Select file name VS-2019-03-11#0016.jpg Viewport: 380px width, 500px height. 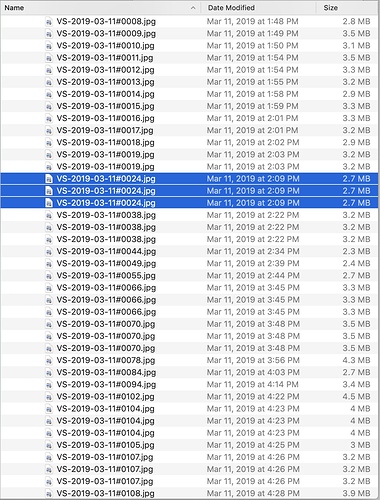pyautogui.click(x=105, y=118)
